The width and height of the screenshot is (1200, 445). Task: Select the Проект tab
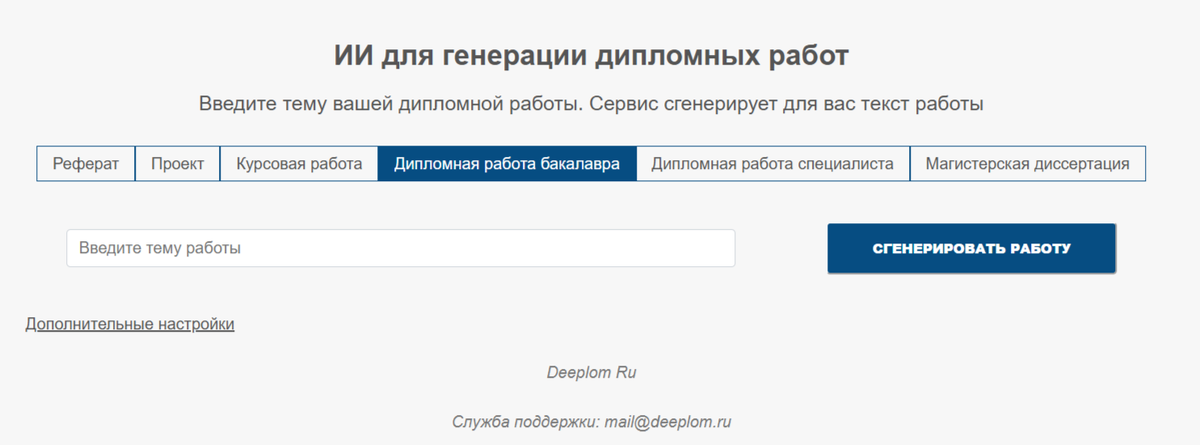[x=178, y=164]
